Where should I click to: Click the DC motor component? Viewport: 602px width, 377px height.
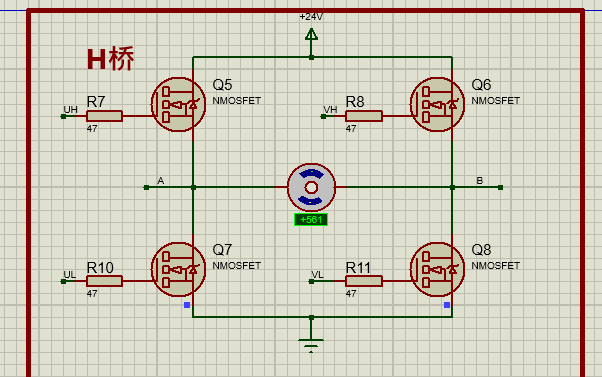coord(311,187)
